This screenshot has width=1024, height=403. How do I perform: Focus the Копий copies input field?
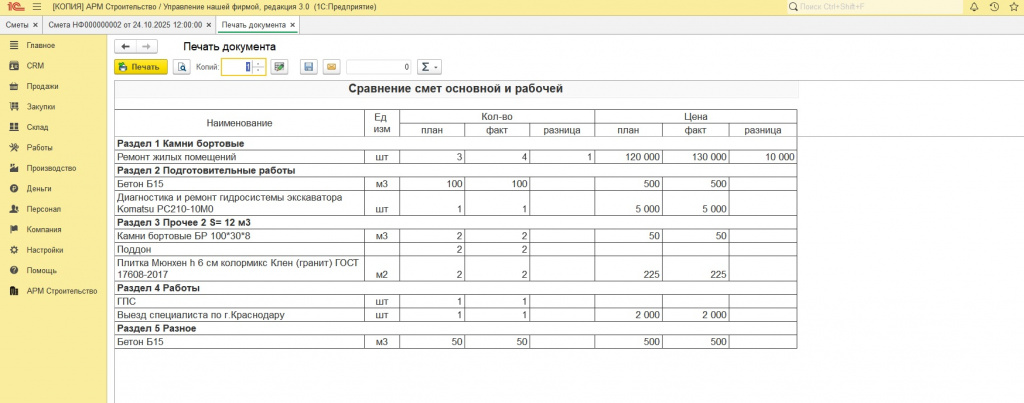point(237,67)
